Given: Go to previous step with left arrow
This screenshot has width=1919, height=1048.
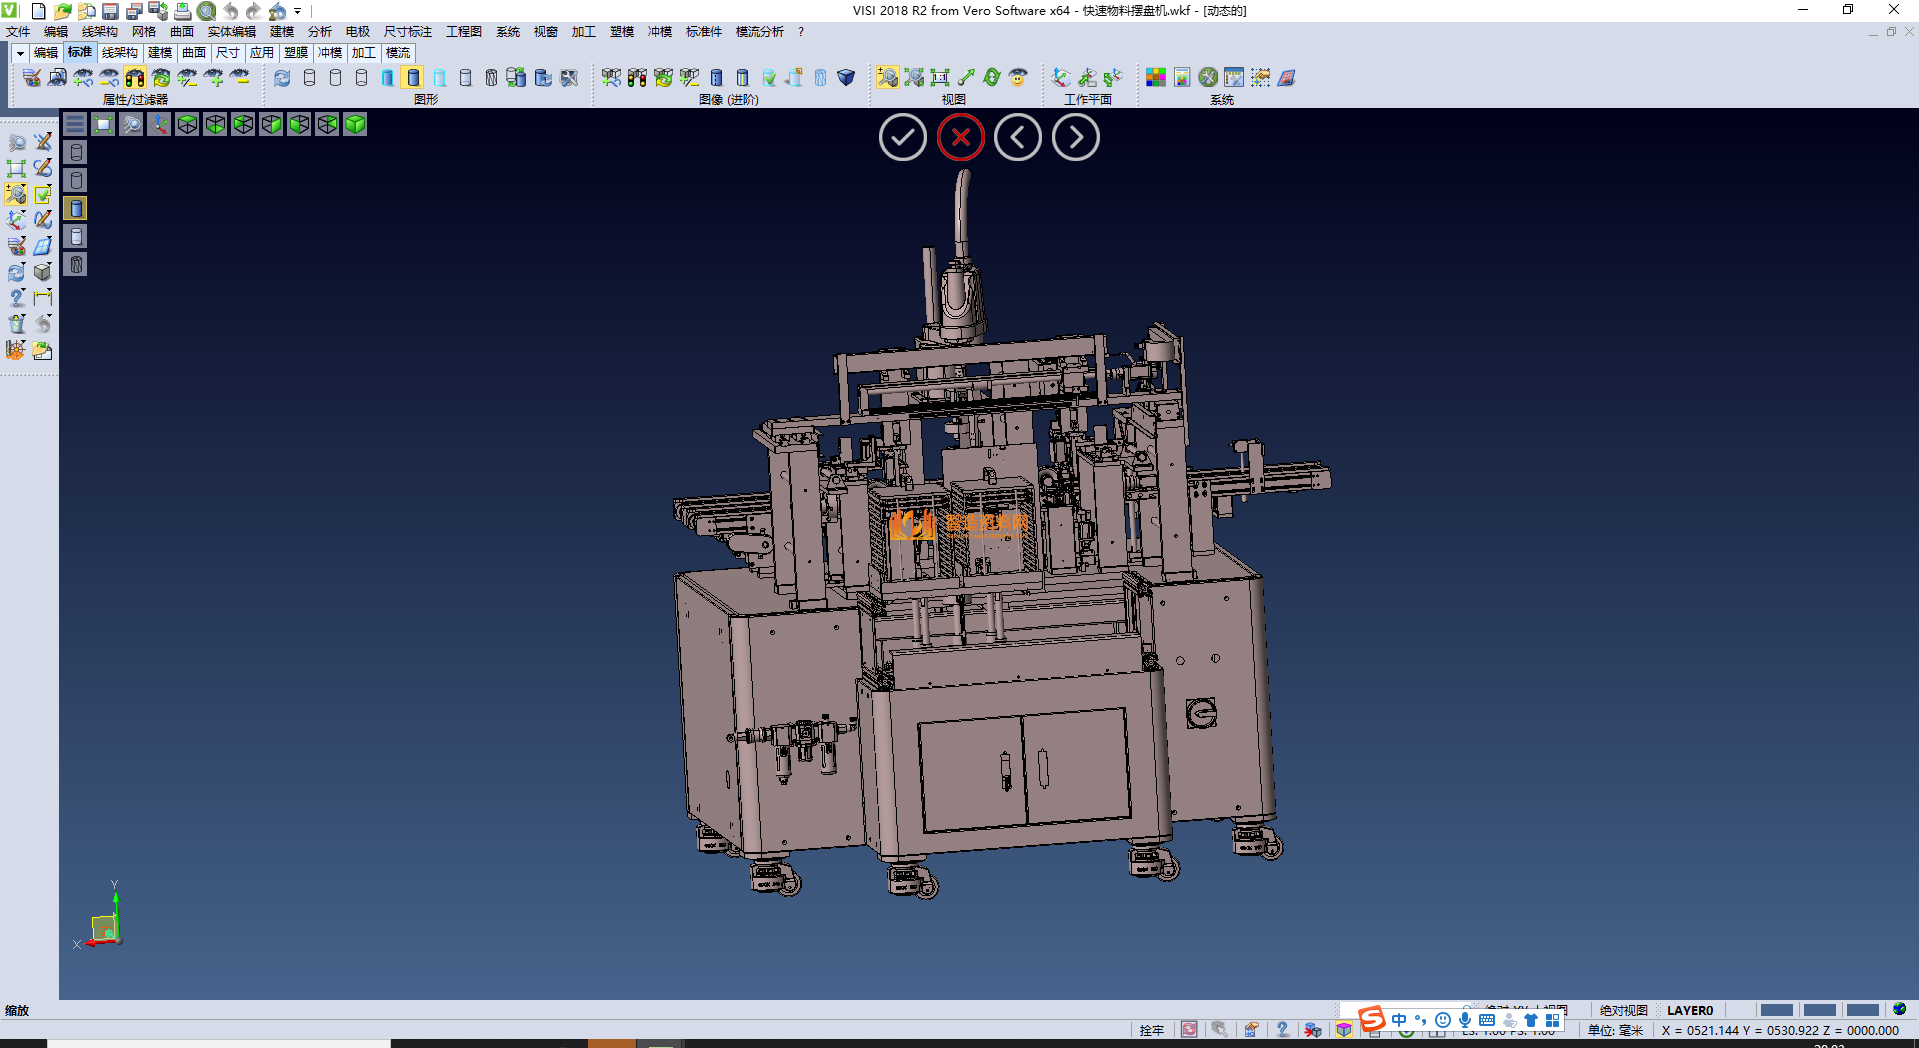Looking at the screenshot, I should 1018,138.
